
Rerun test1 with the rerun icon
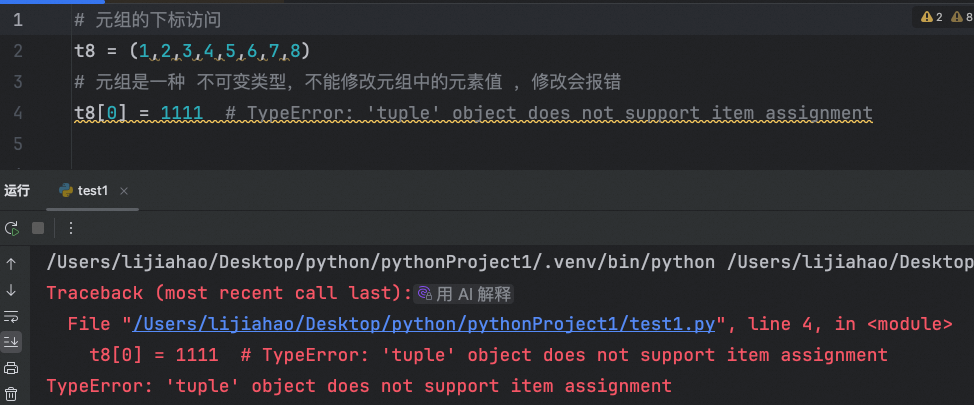(12, 228)
